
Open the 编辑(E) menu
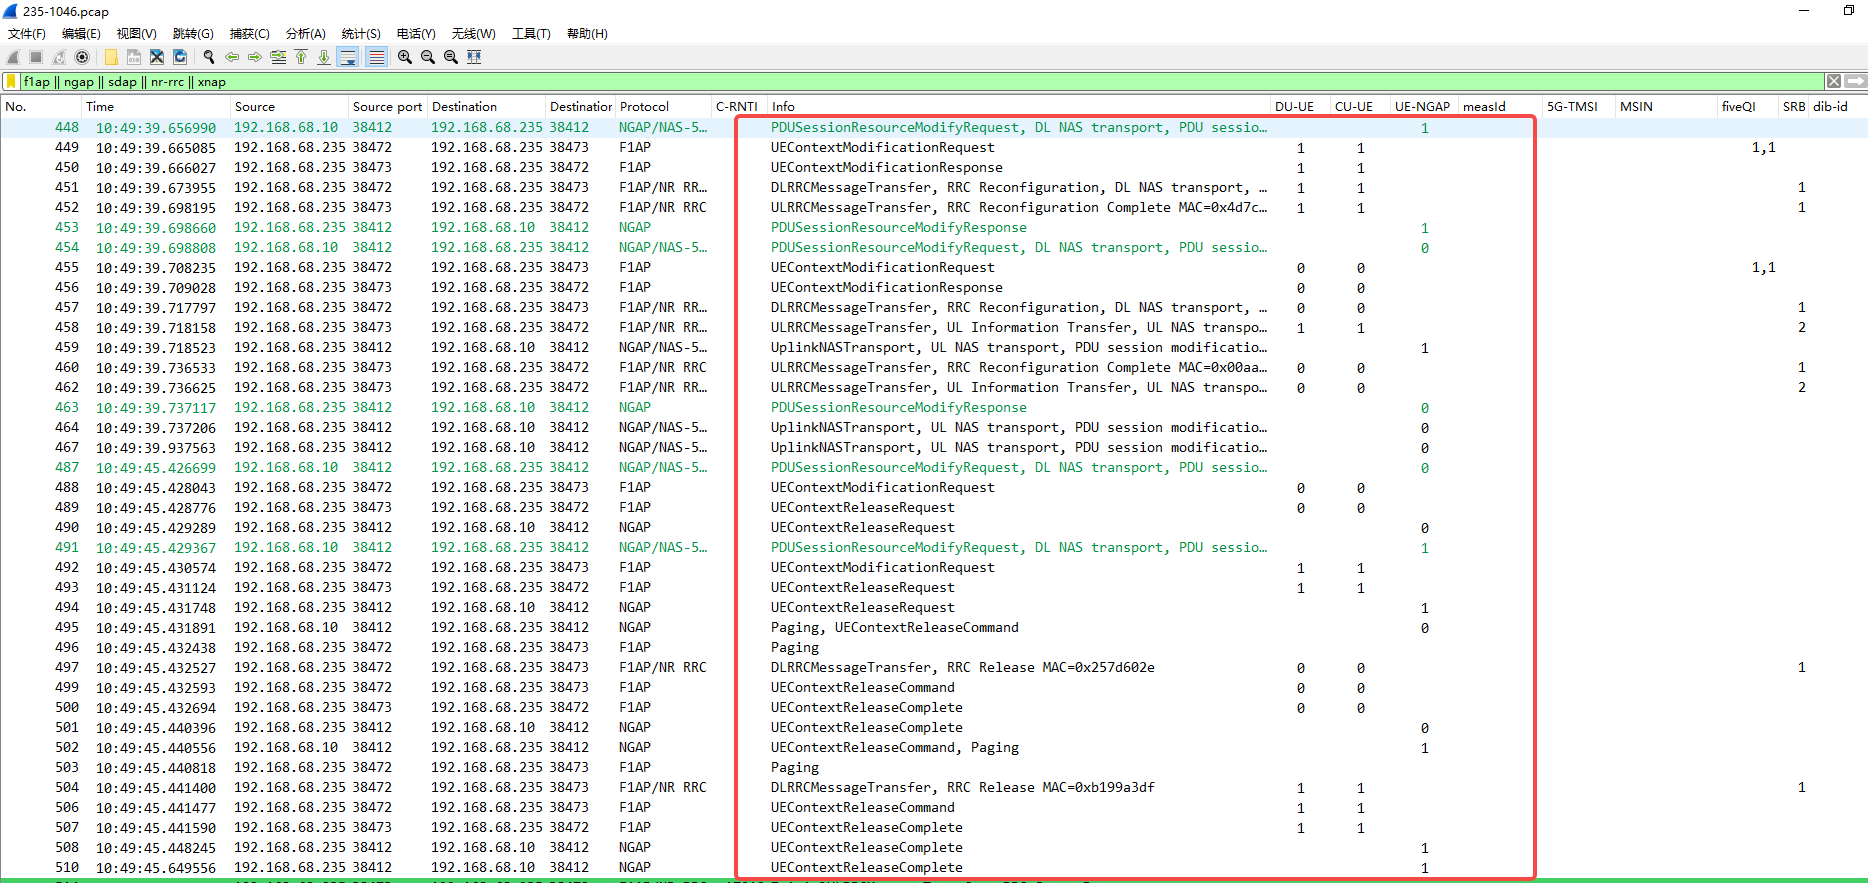(x=82, y=34)
